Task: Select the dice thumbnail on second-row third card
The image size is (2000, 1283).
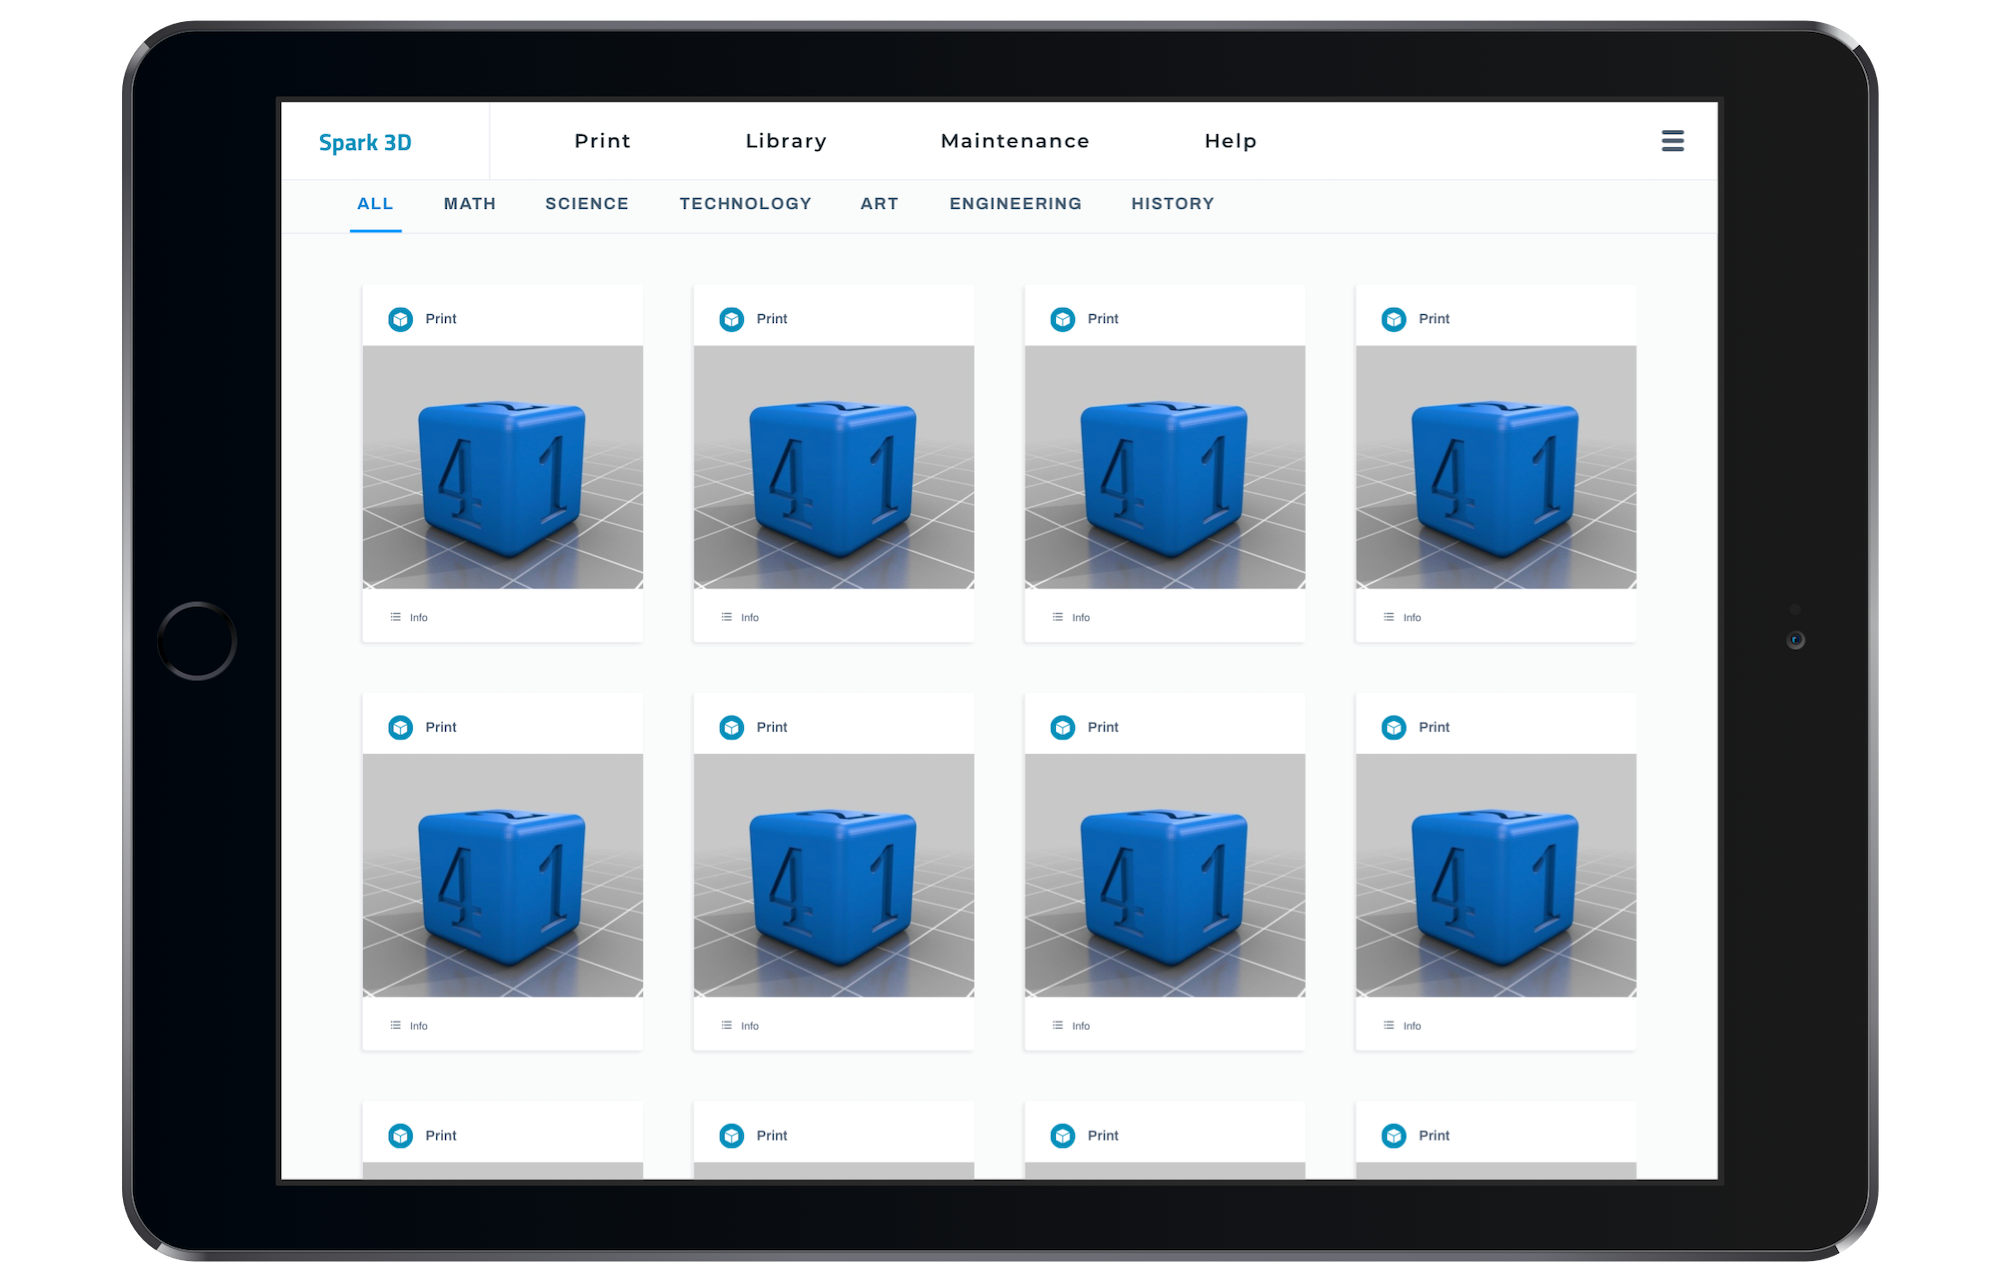Action: pos(1164,875)
